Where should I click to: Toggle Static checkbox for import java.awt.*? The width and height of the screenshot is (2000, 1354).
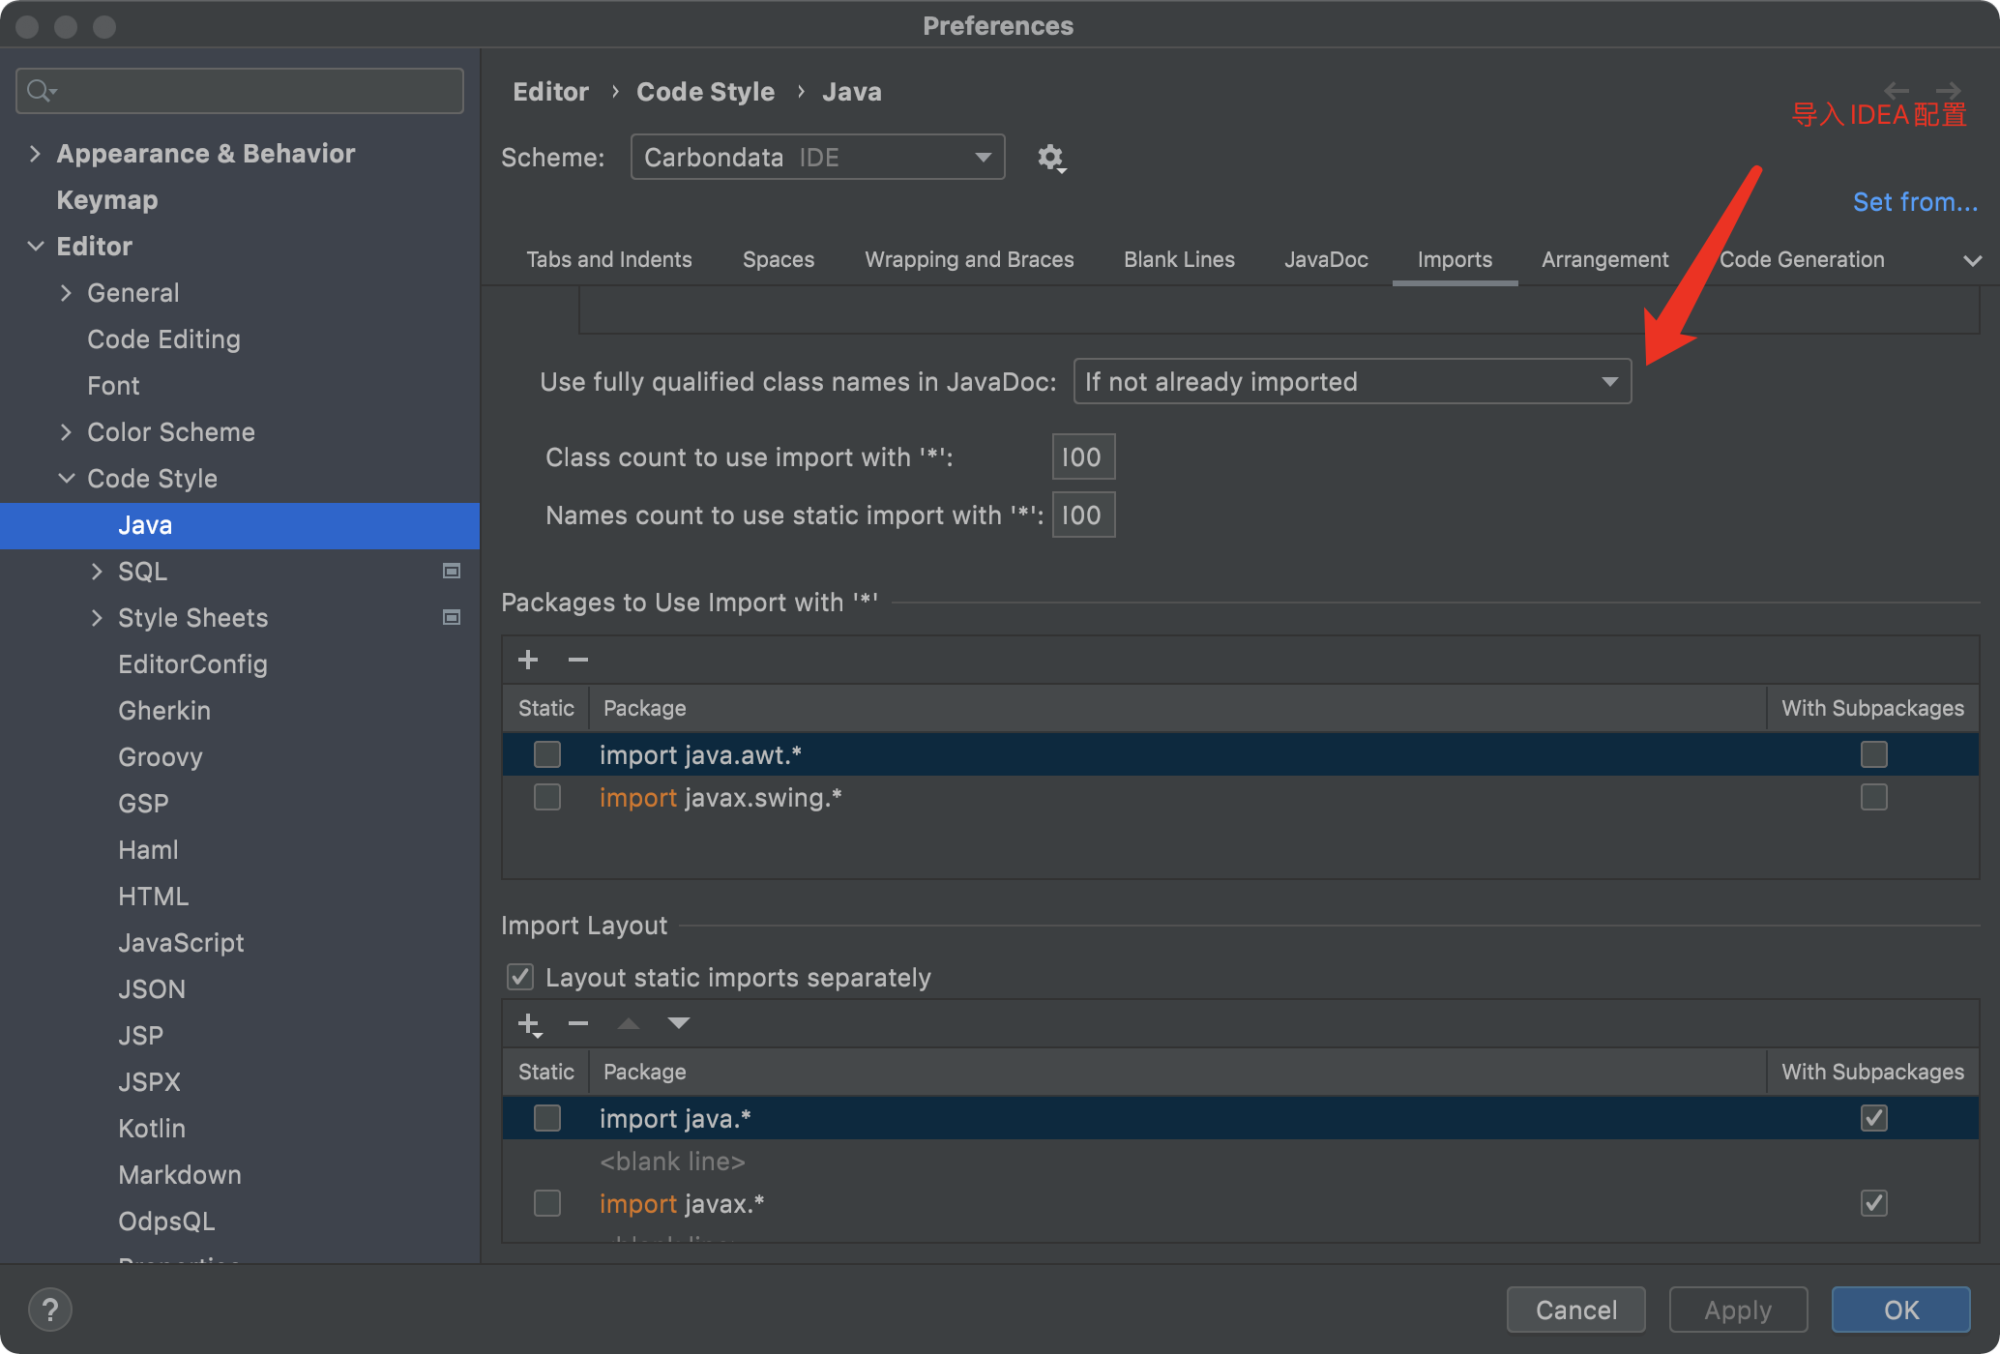[x=547, y=754]
